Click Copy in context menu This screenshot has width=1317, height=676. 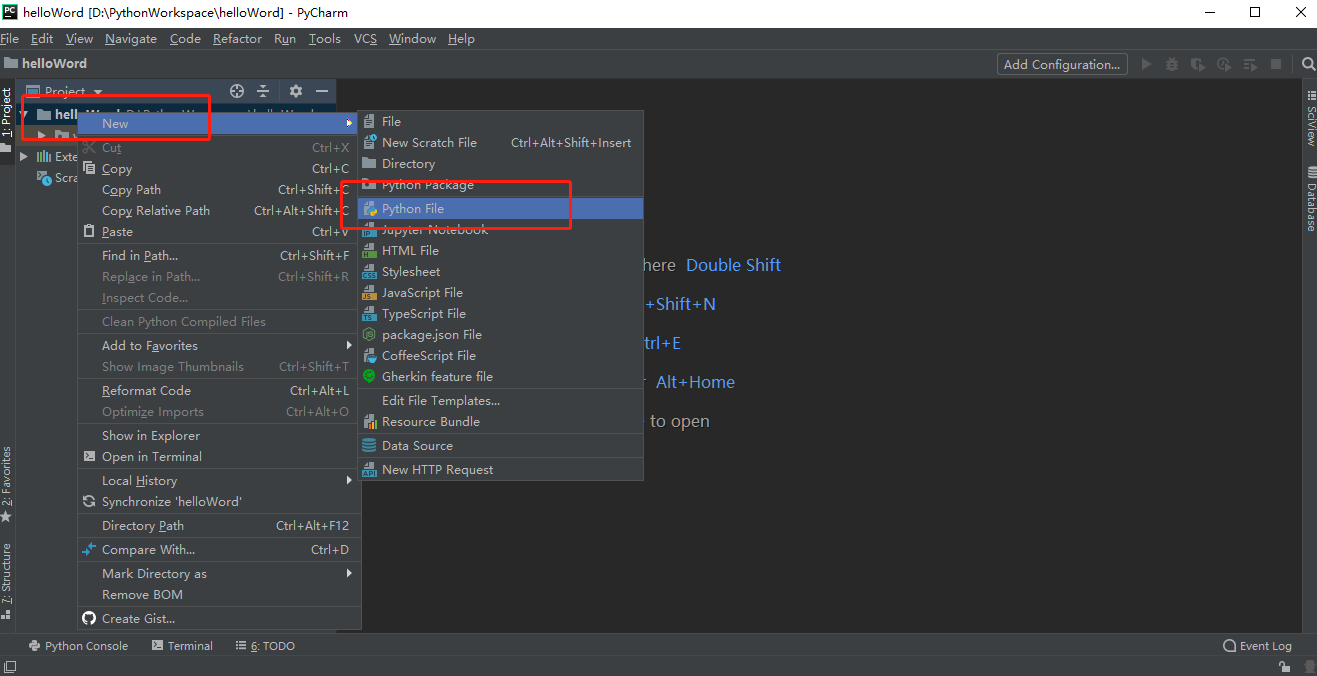[219, 168]
